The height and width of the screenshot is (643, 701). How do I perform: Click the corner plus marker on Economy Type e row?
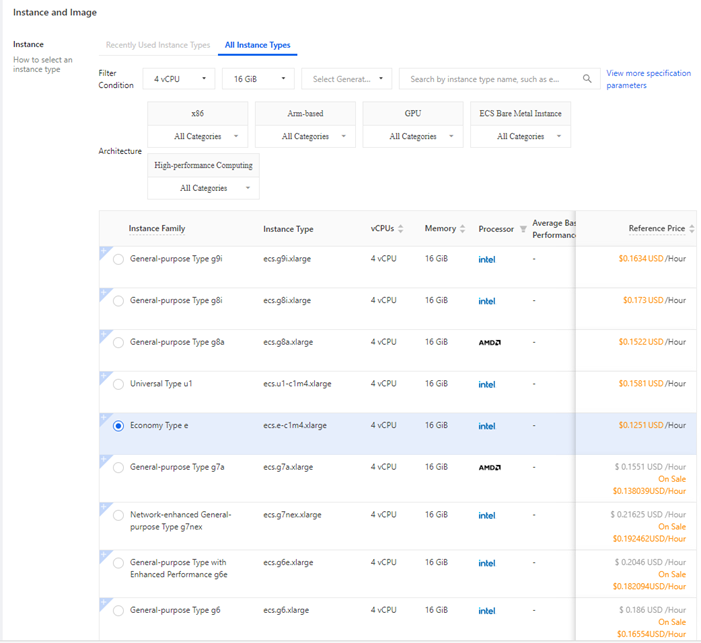coord(104,417)
